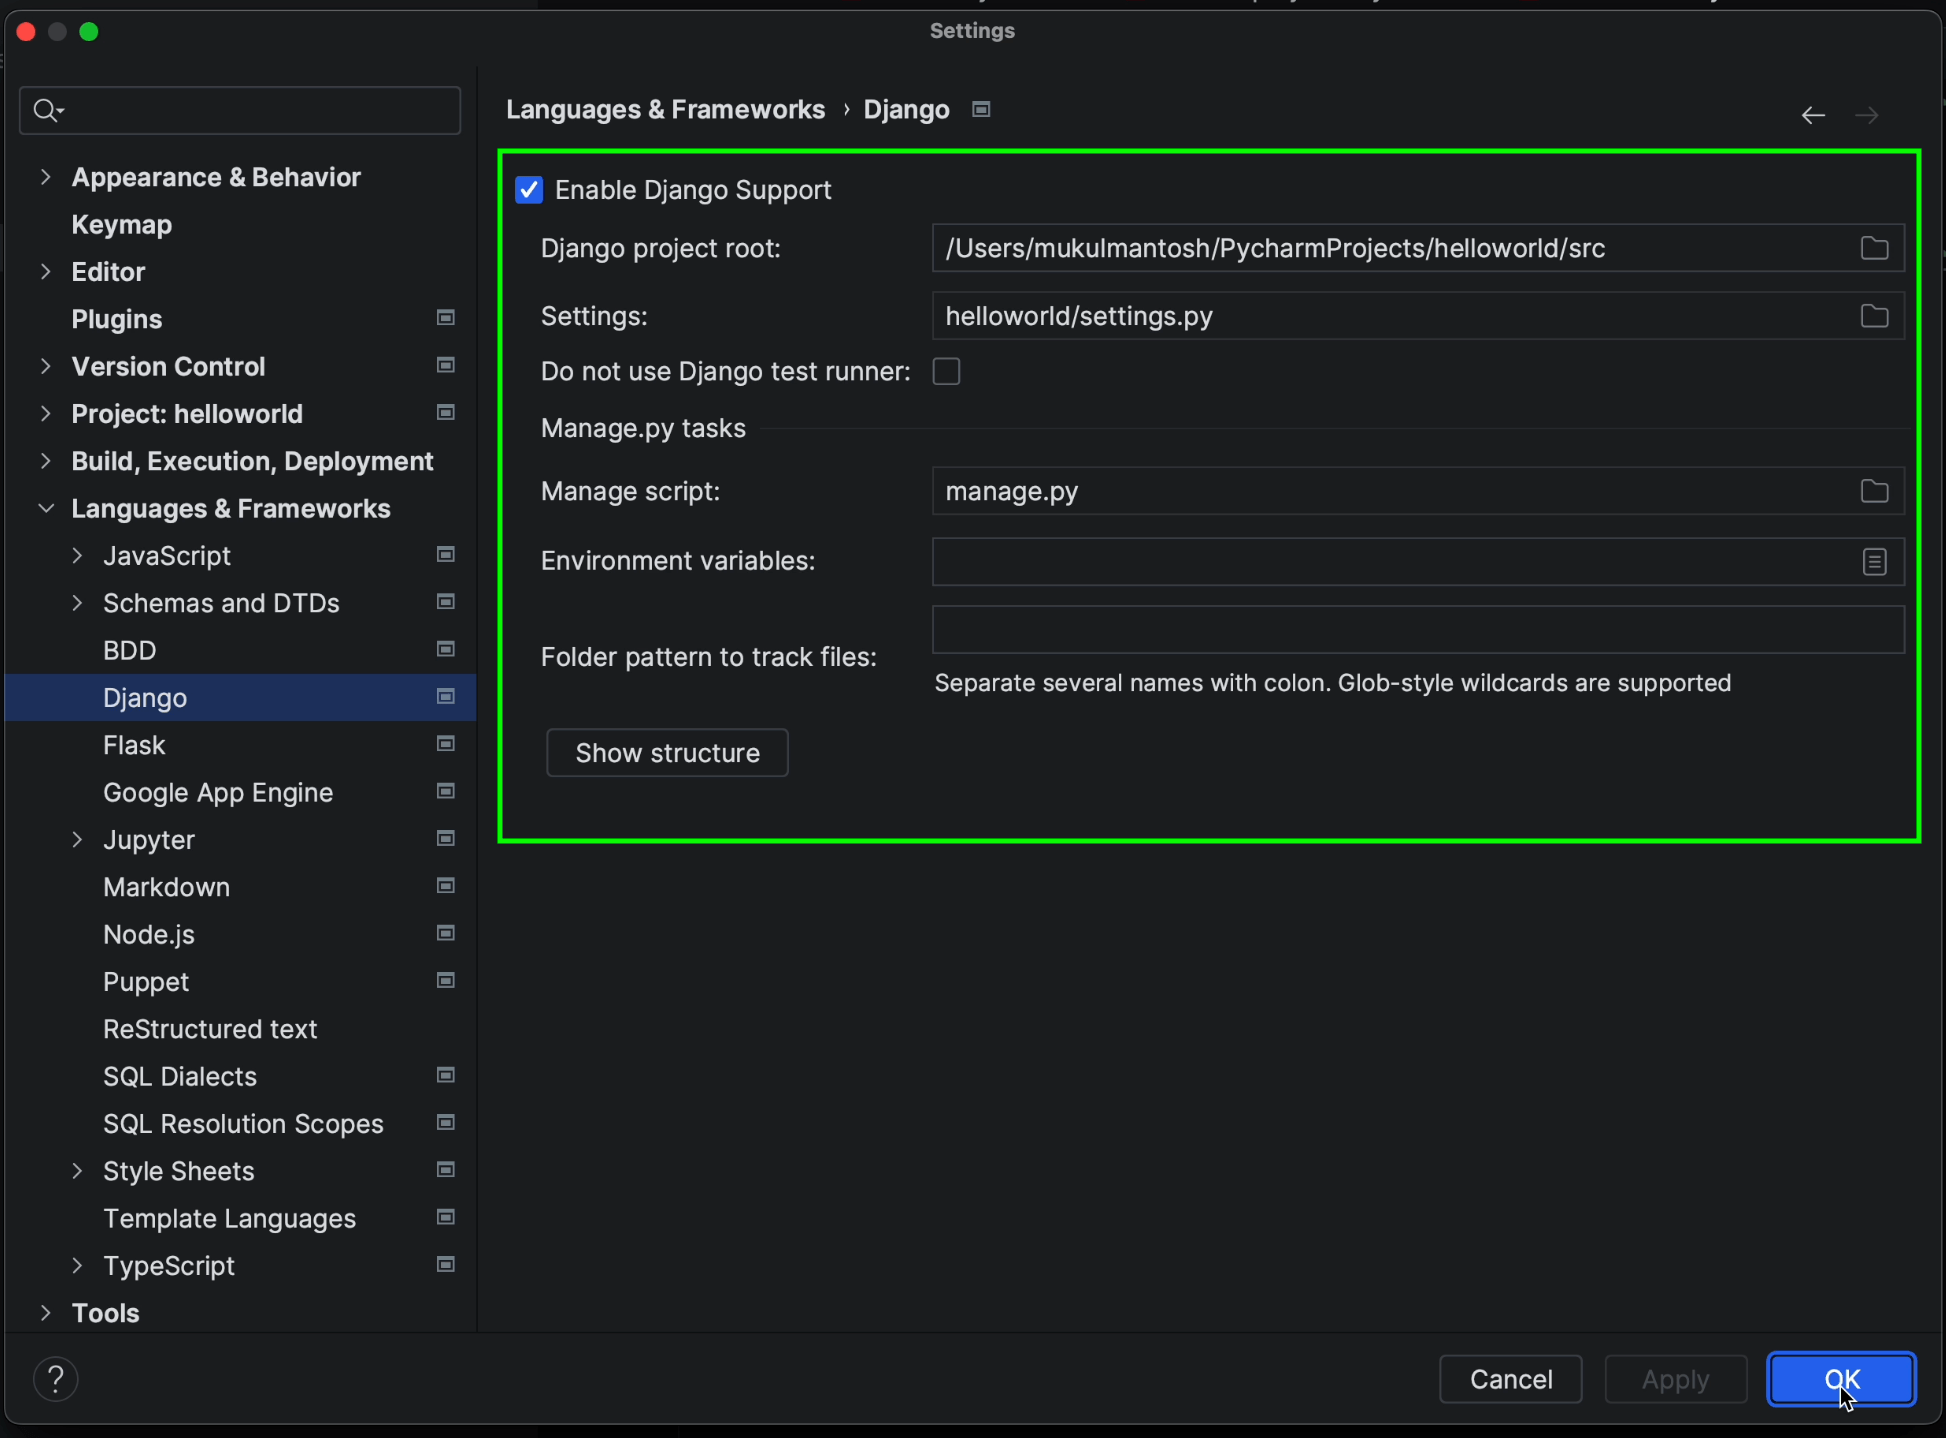The width and height of the screenshot is (1946, 1438).
Task: Toggle the checkbox beside Enable Django Support
Action: pos(528,189)
